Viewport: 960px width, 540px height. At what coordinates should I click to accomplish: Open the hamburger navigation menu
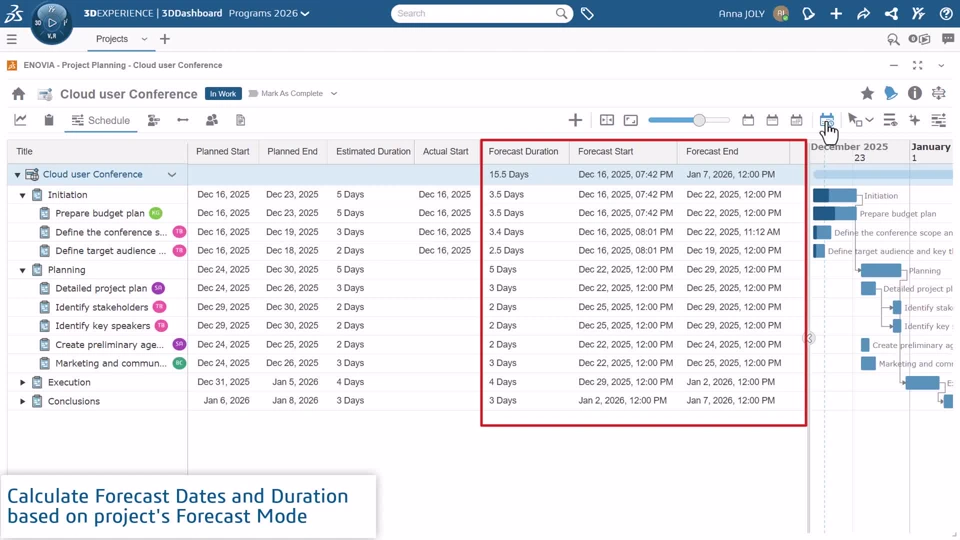click(x=12, y=39)
